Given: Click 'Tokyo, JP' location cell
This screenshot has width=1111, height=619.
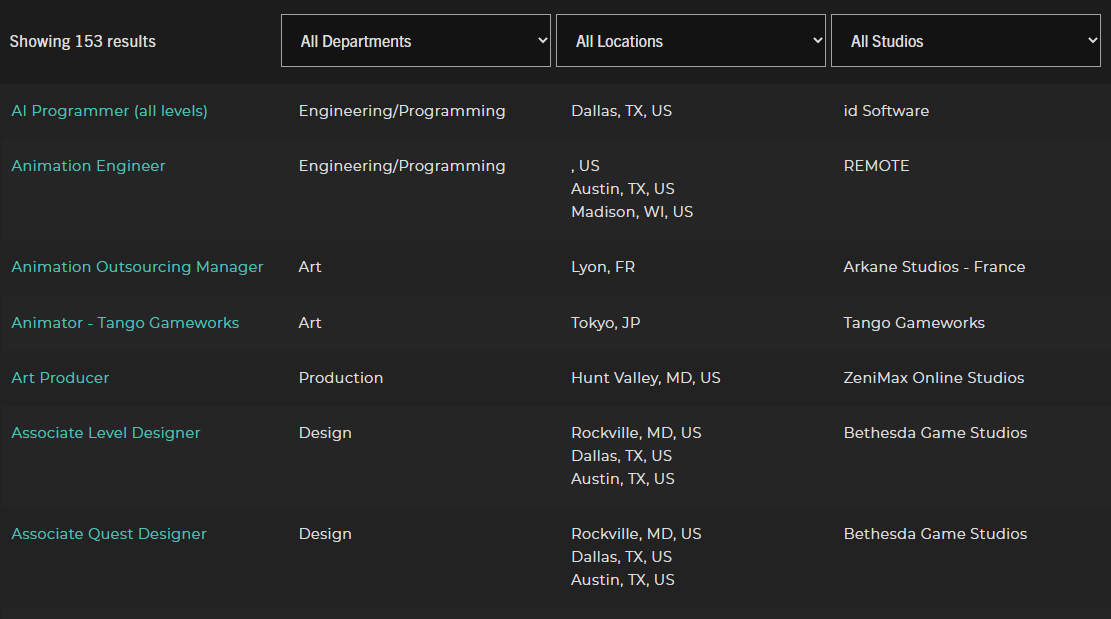Looking at the screenshot, I should point(606,323).
